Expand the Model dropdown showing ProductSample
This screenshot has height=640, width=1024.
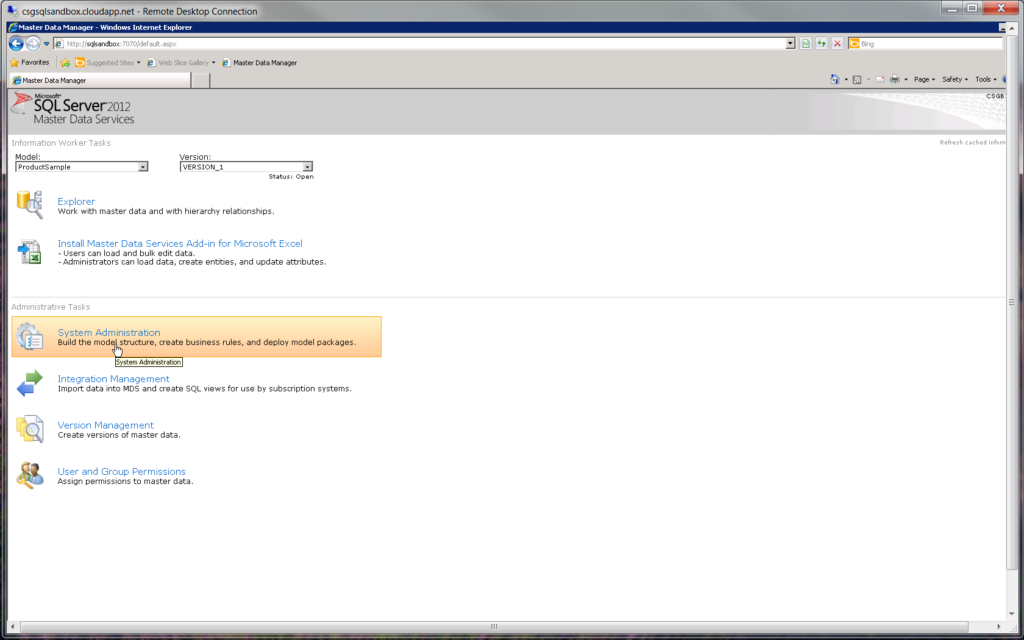(x=143, y=167)
